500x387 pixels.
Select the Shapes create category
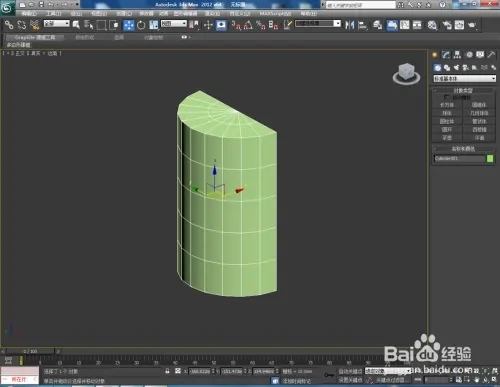(447, 68)
